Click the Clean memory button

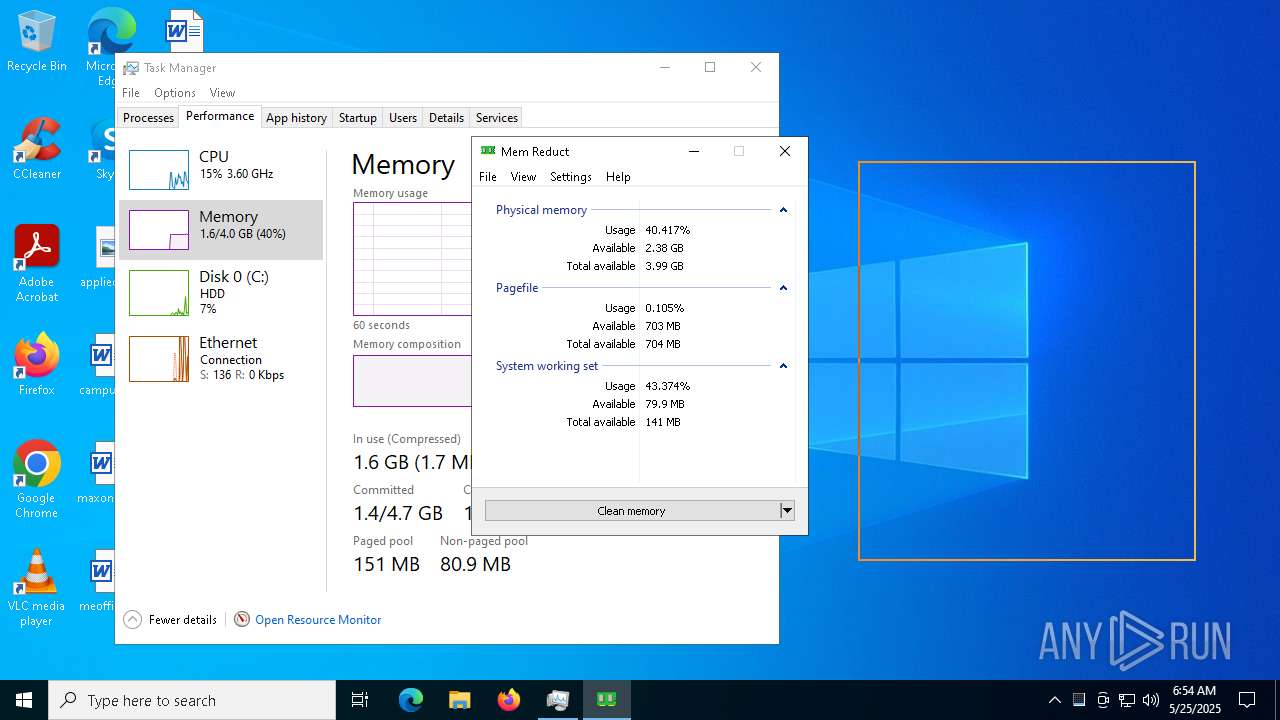pyautogui.click(x=631, y=511)
